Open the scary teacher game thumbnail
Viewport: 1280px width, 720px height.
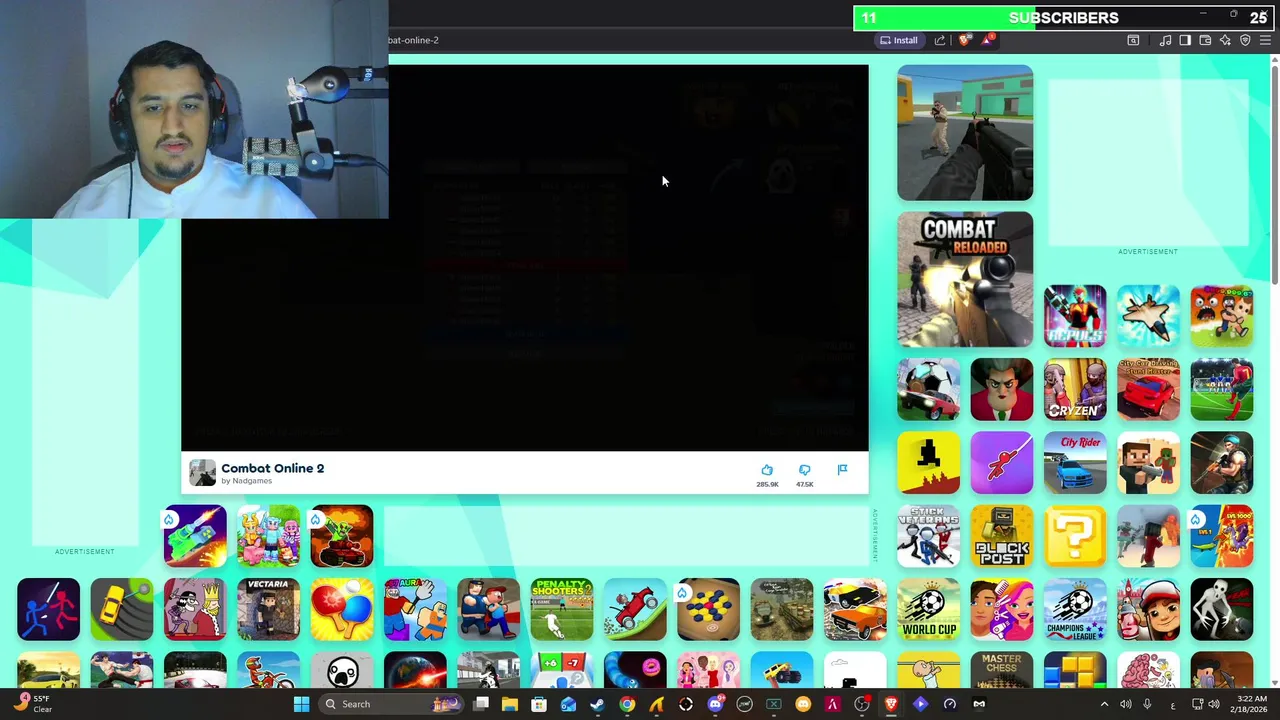(1002, 389)
